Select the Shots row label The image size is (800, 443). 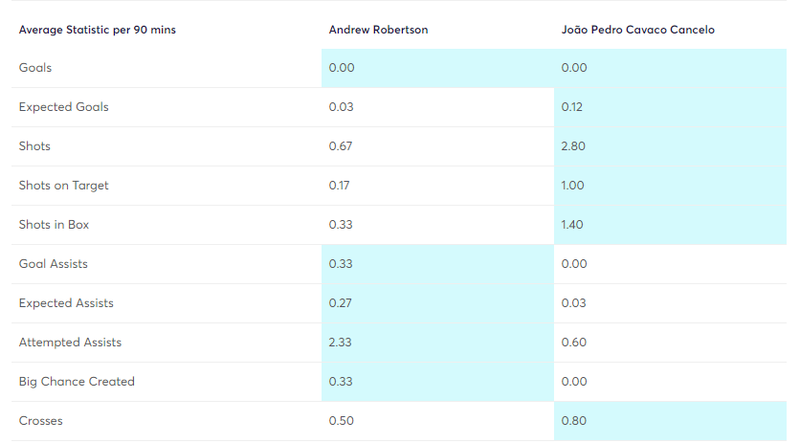(x=35, y=146)
